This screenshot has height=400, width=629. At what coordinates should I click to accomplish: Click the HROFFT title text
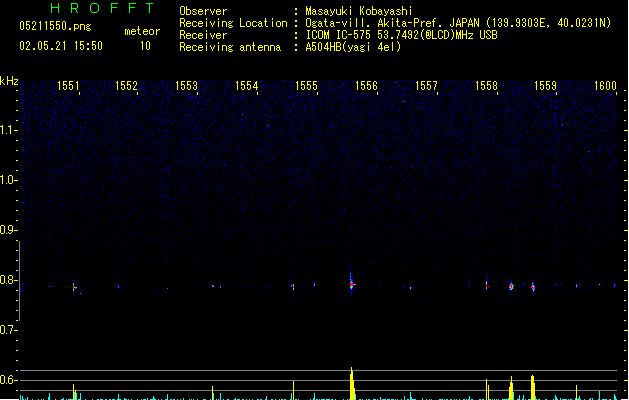(103, 8)
